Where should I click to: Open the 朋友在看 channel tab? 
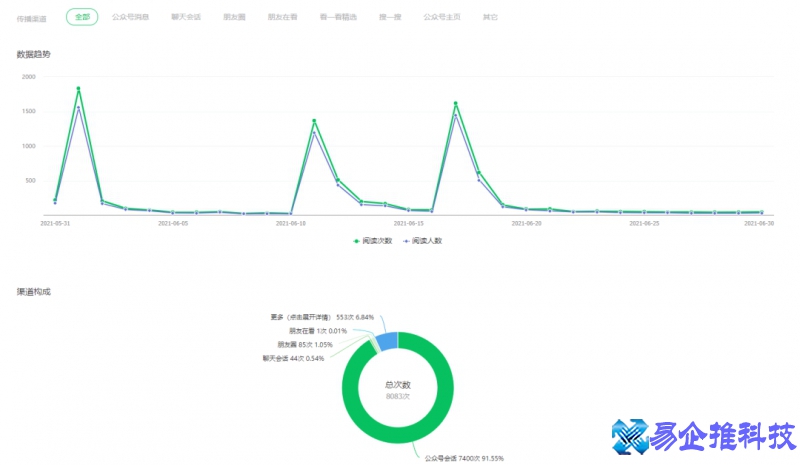(x=283, y=17)
